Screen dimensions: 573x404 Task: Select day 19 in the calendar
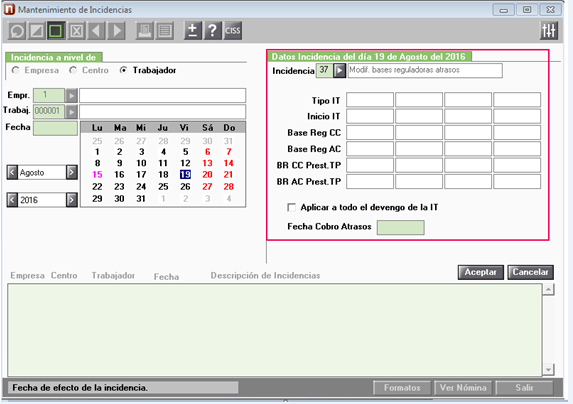click(x=185, y=175)
